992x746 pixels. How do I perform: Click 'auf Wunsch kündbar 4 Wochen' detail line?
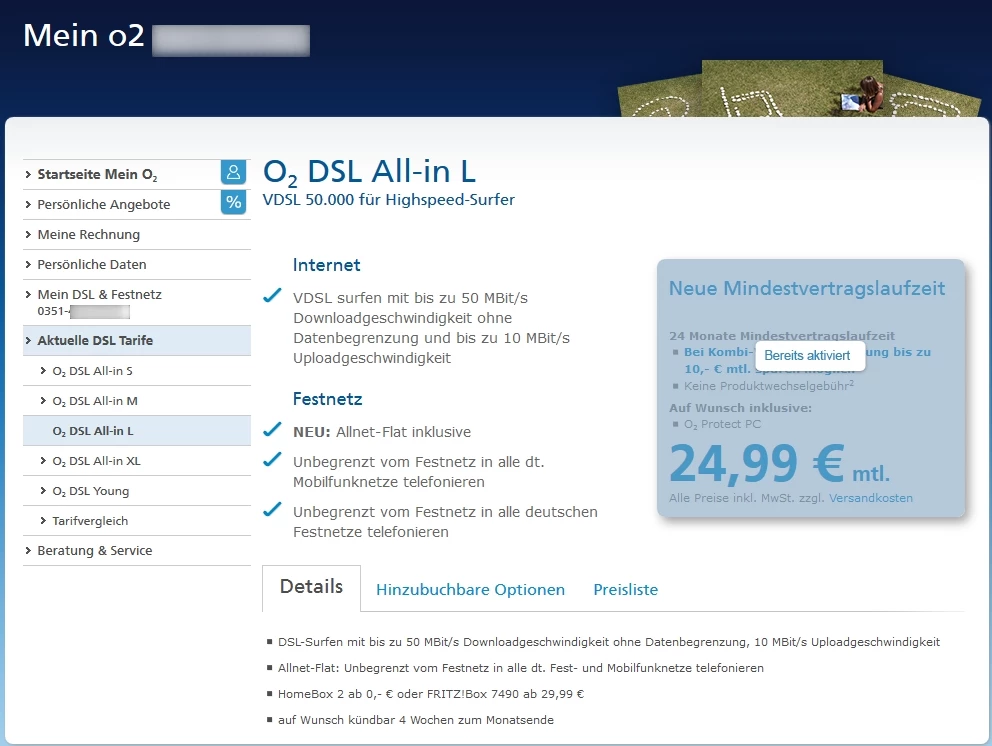click(416, 720)
